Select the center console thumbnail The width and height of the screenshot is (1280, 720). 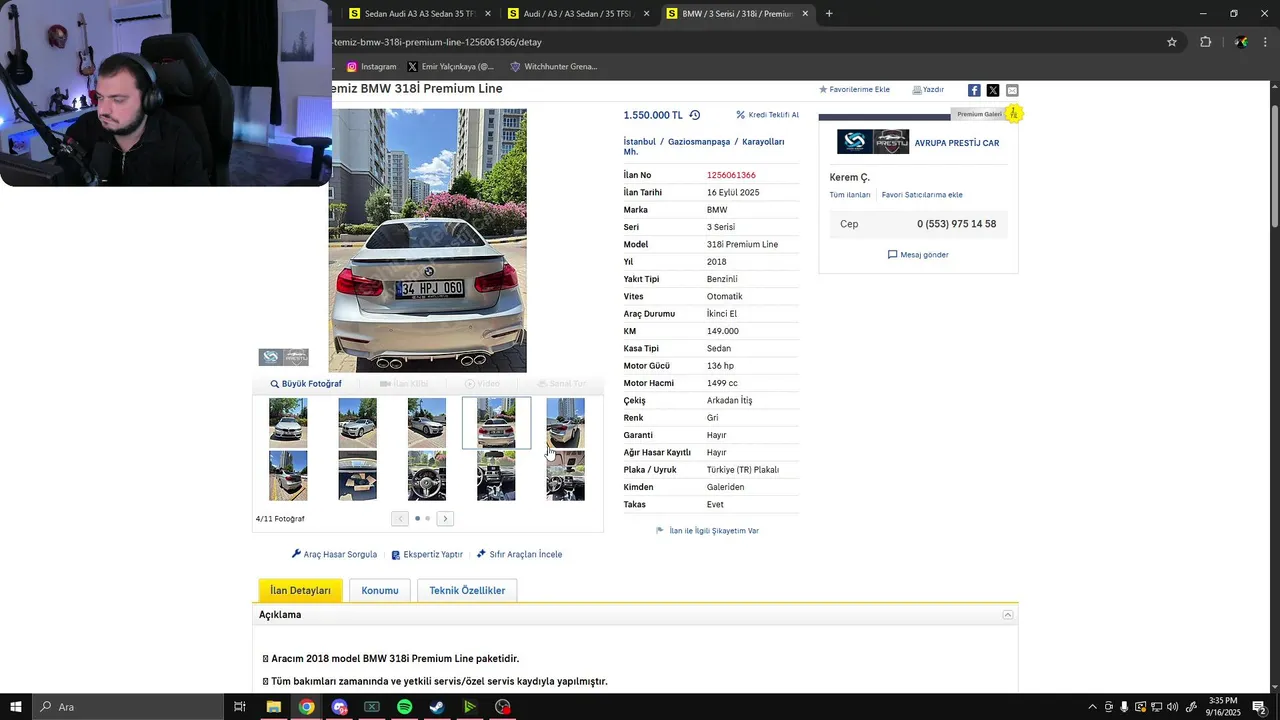pos(496,475)
